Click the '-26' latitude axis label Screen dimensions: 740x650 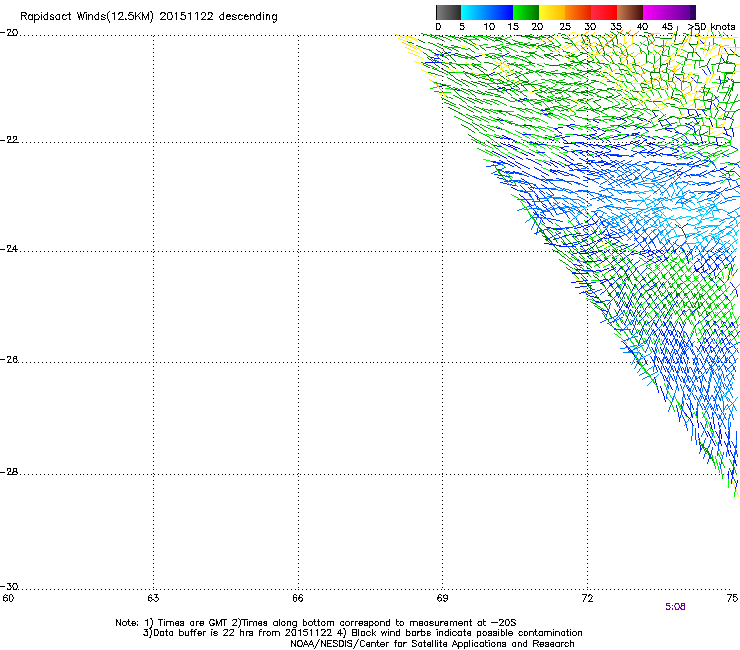click(9, 360)
